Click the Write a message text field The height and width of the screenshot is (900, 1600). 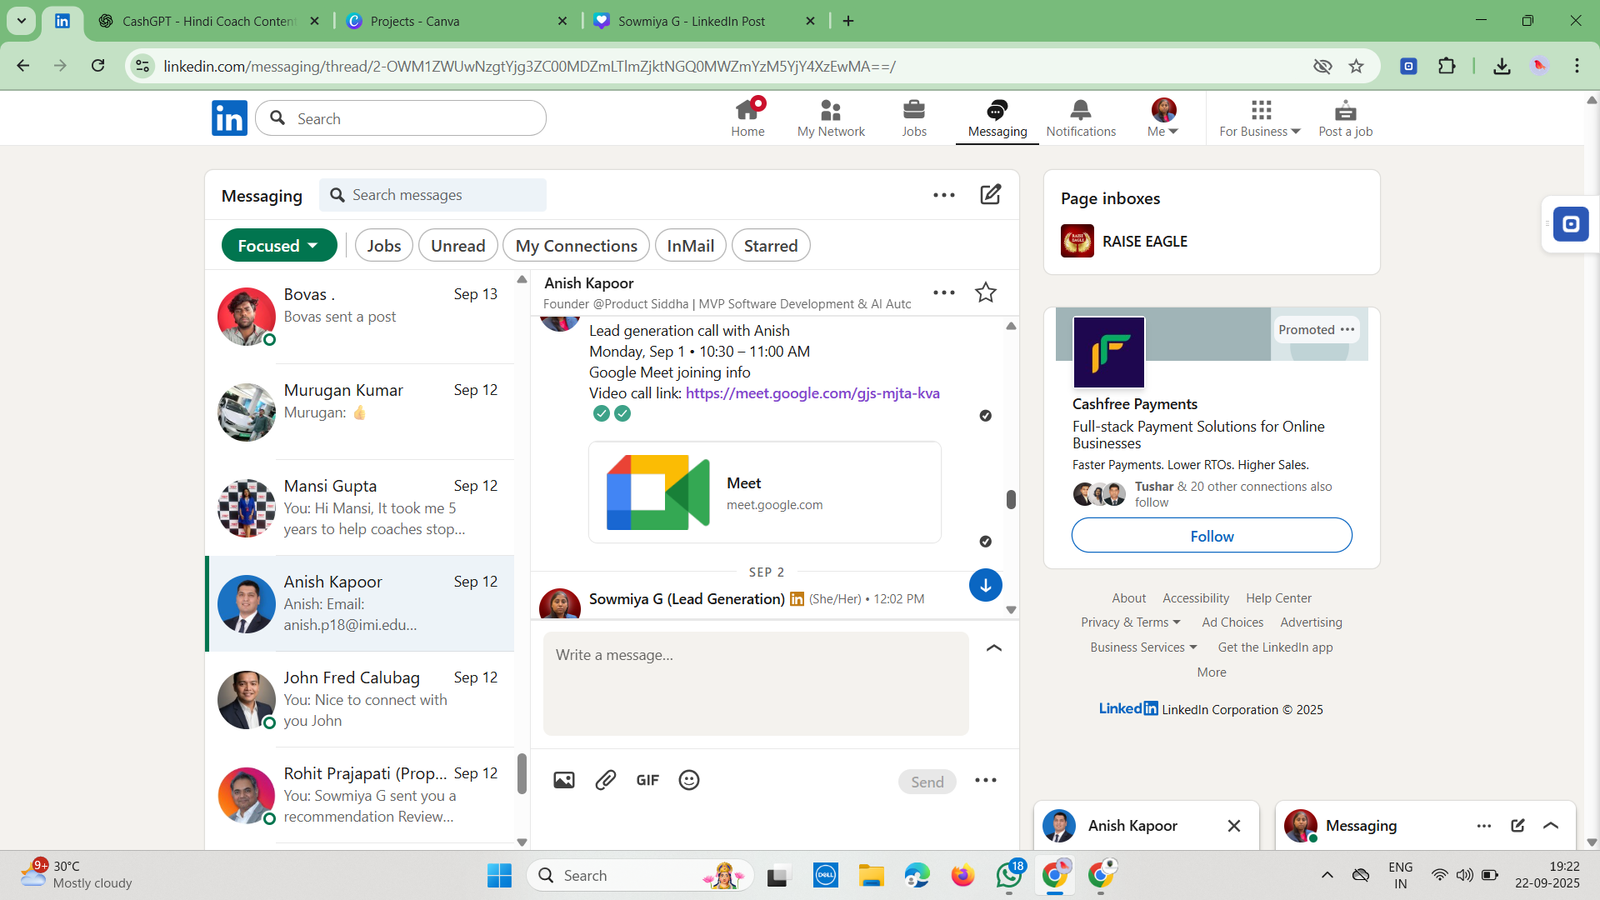[x=755, y=684]
